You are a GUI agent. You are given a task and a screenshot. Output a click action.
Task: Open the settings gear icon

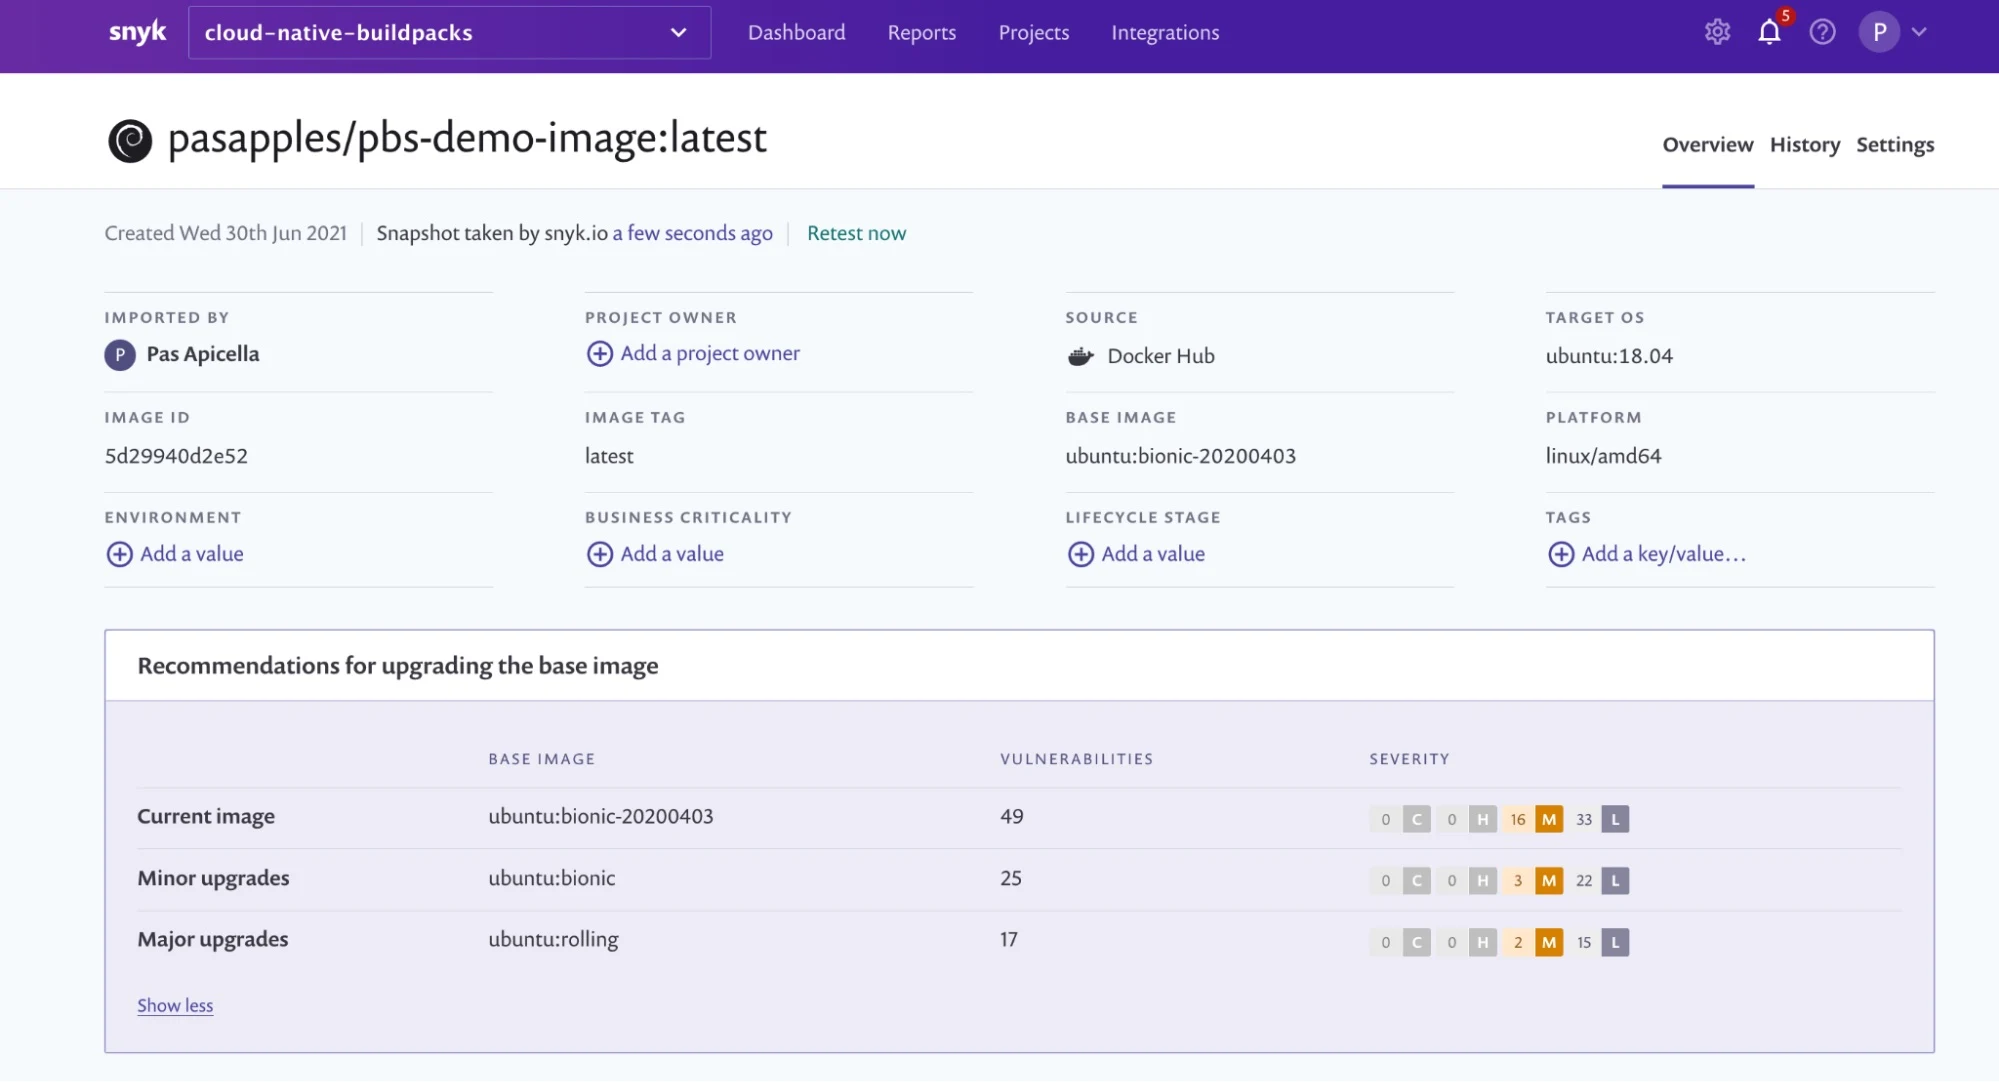(x=1717, y=32)
